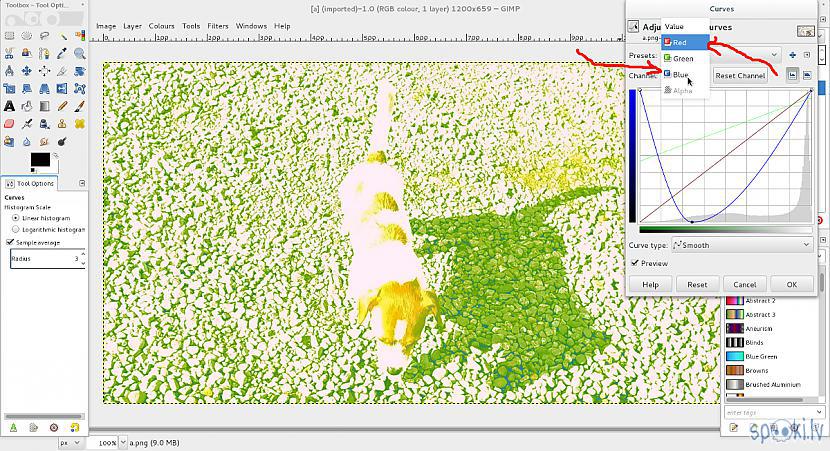Select the Foreground Select tool
The height and width of the screenshot is (451, 830).
point(27,53)
